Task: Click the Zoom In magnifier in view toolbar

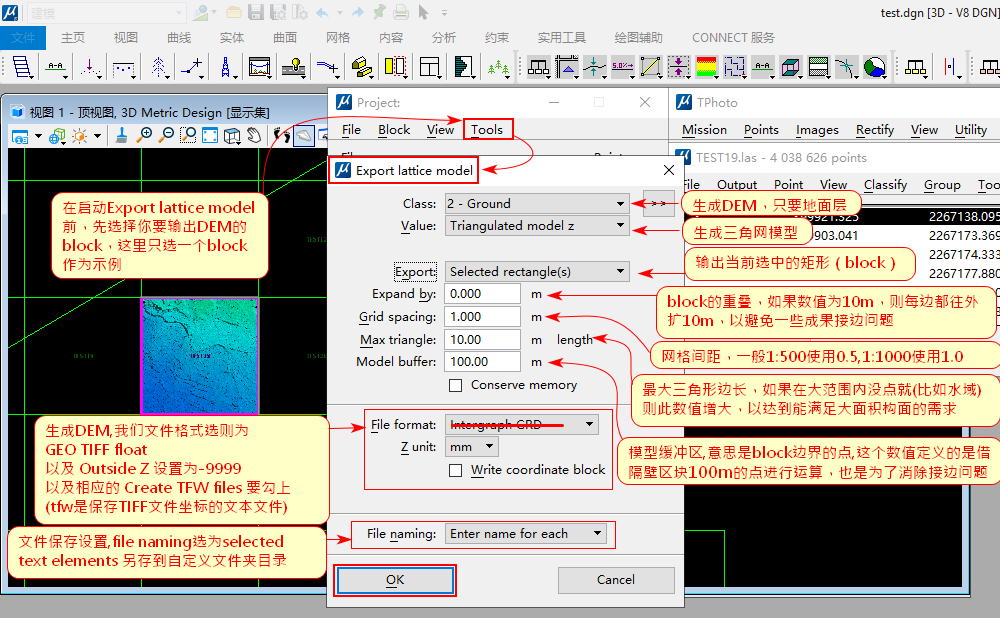Action: click(x=145, y=135)
